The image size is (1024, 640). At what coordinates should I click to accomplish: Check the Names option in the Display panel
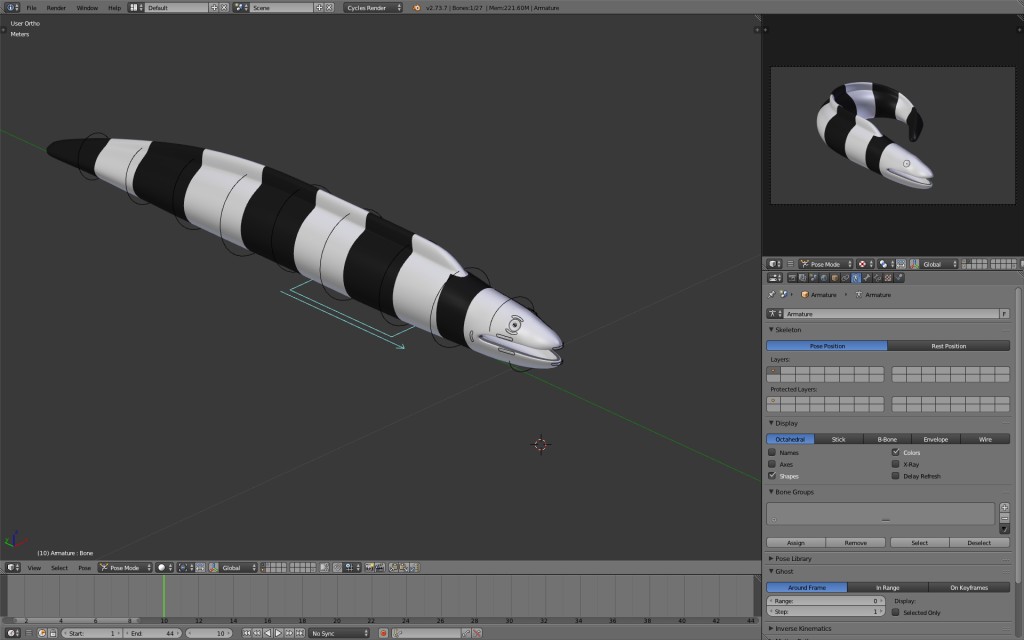click(772, 452)
